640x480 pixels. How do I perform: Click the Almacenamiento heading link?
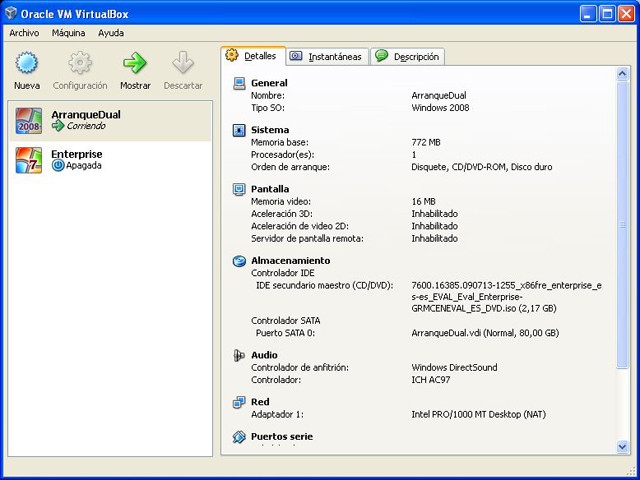pyautogui.click(x=290, y=261)
